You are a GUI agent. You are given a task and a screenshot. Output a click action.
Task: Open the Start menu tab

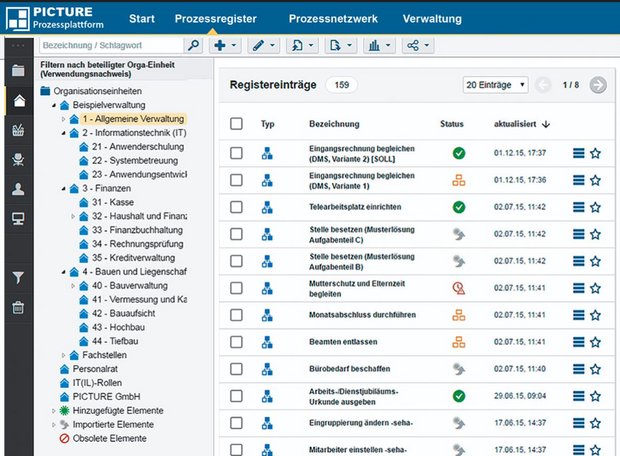142,19
